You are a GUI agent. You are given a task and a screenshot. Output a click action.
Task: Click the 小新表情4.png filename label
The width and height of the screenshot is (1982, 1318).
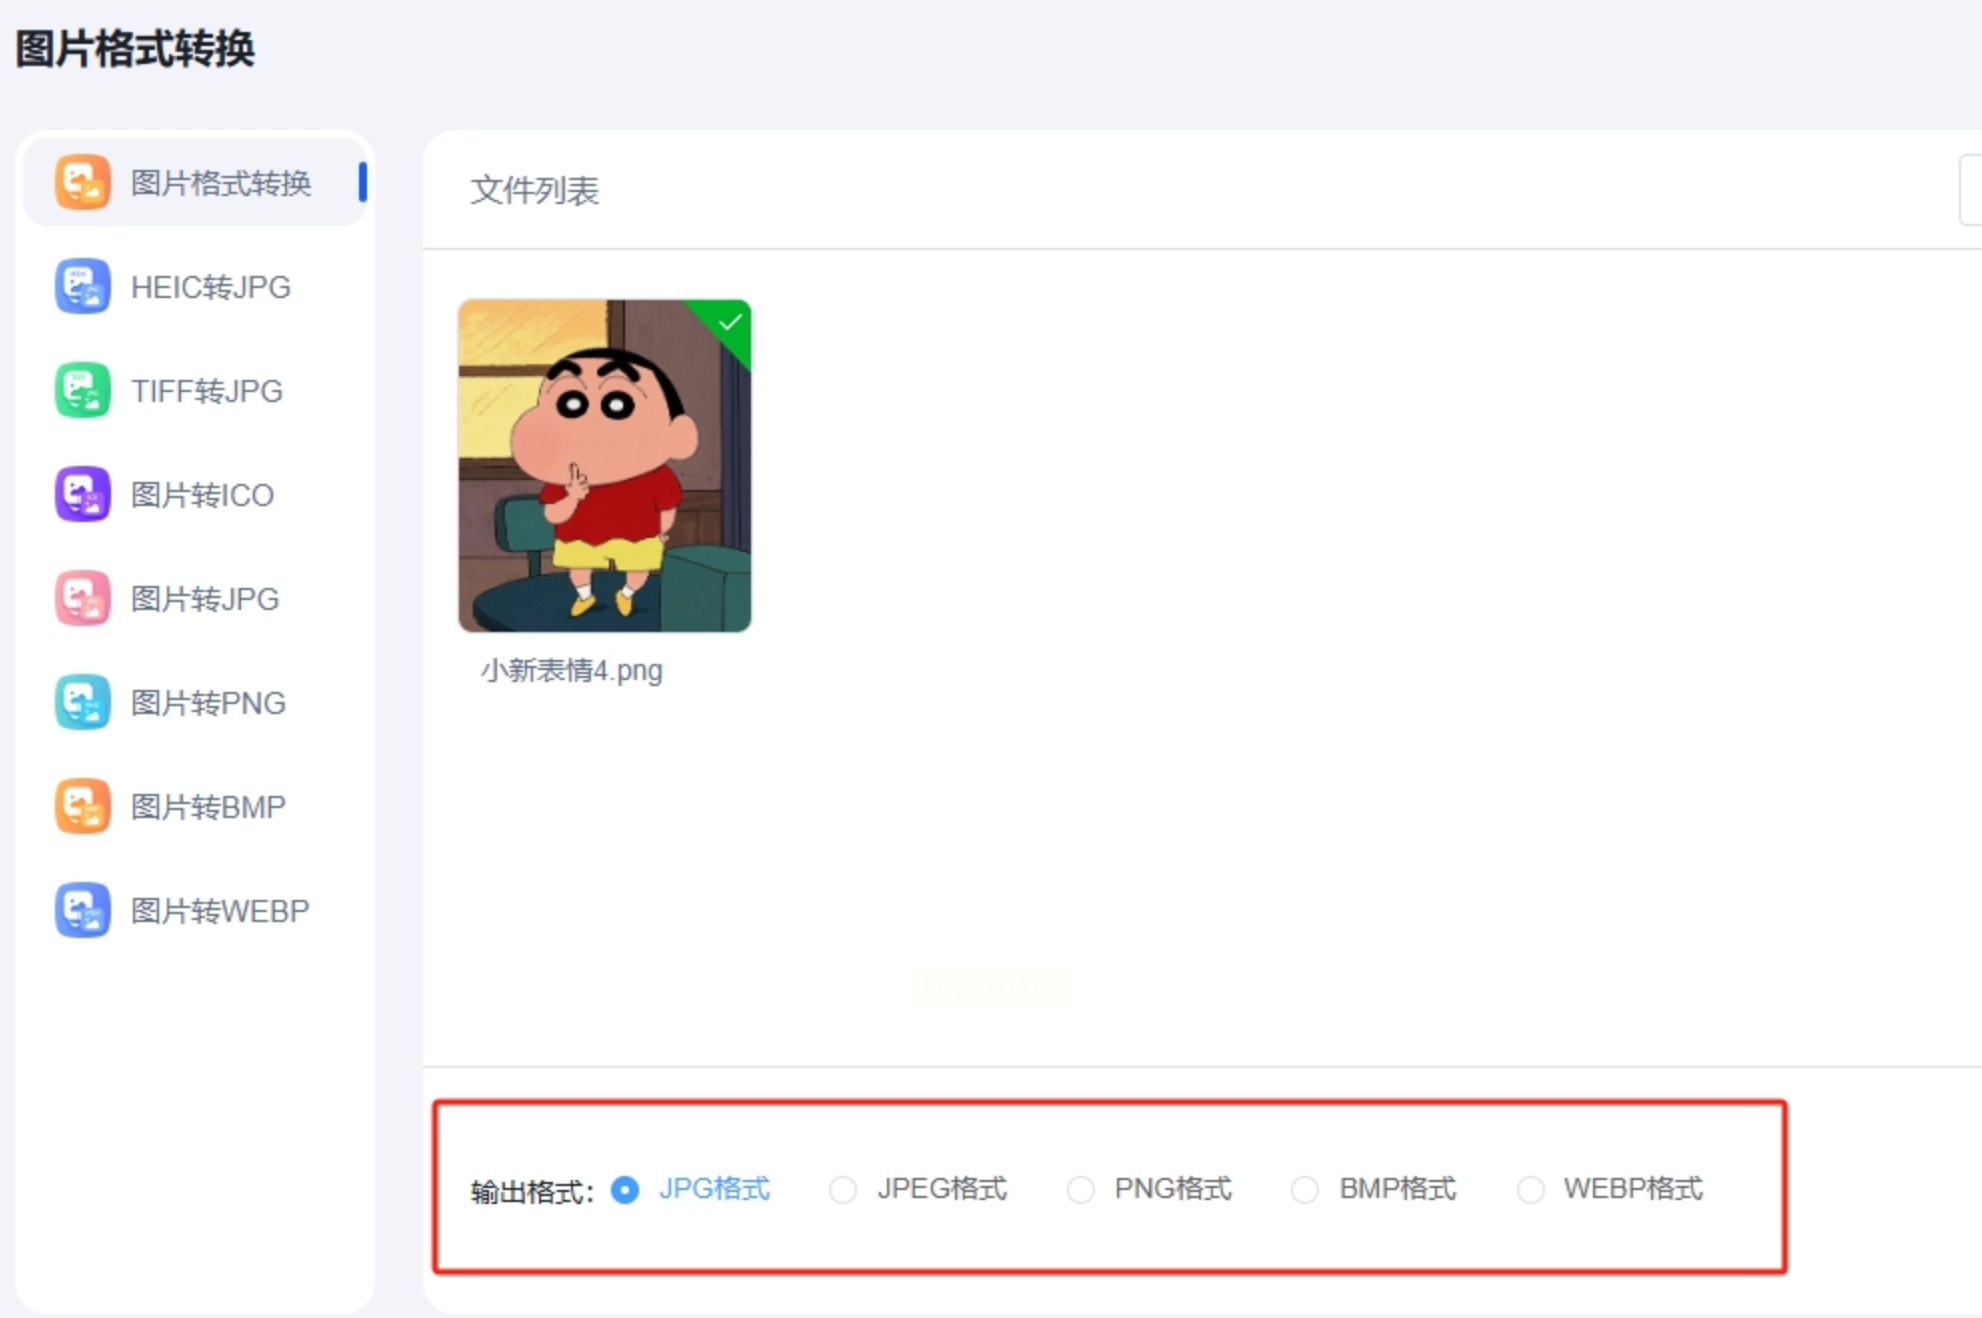[571, 670]
